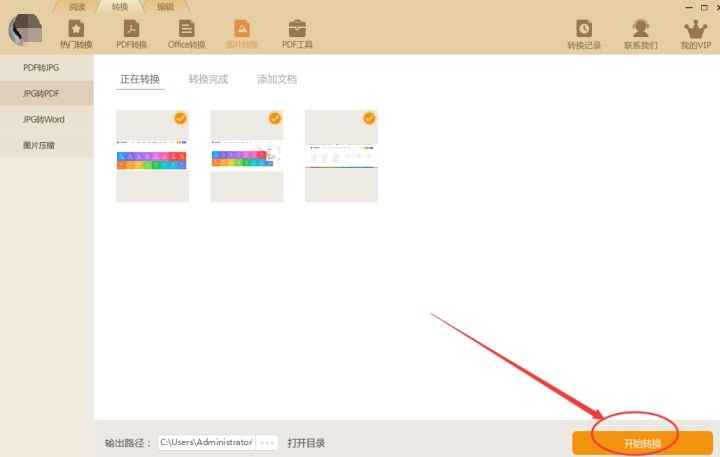Screen dimensions: 720x457
Task: Select the PDF转换 toolbar icon
Action: pos(131,34)
